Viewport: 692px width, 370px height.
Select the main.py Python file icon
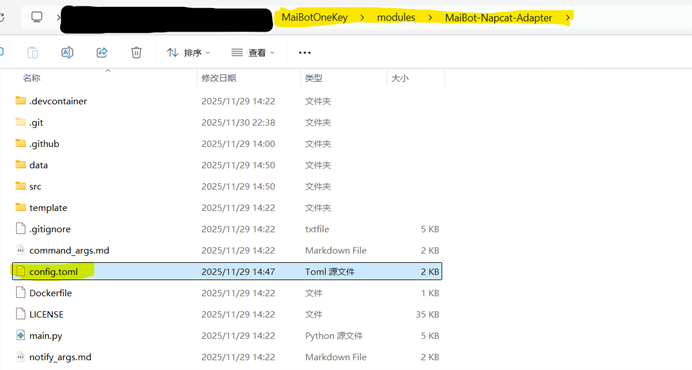click(20, 335)
